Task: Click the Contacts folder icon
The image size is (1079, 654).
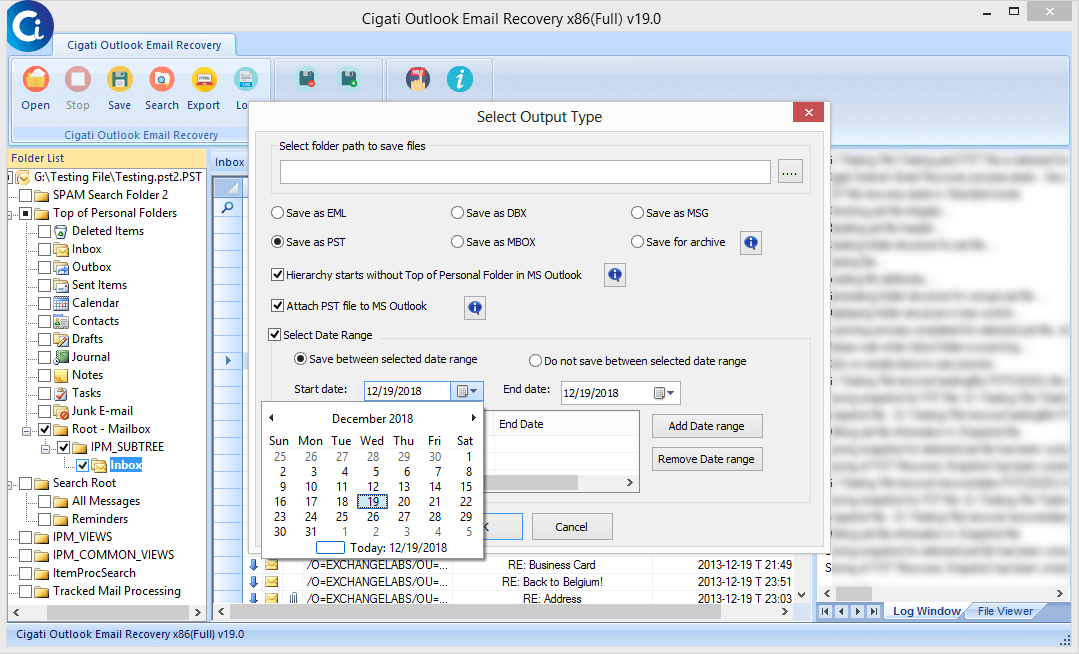Action: 61,321
